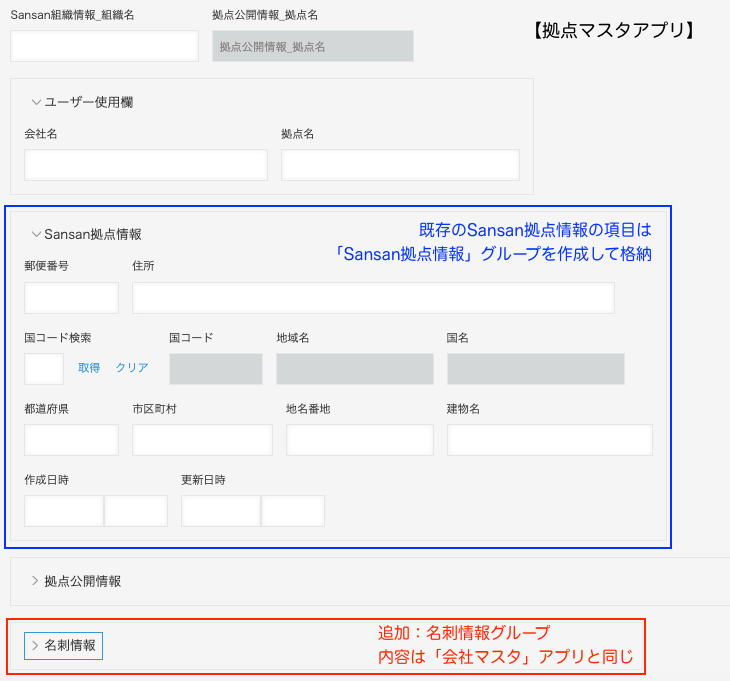This screenshot has width=730, height=681.
Task: Click the 国コード検索 label text
Action: click(58, 337)
